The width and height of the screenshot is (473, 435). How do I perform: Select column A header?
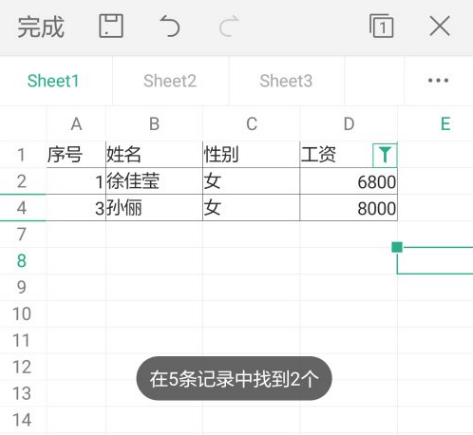76,124
